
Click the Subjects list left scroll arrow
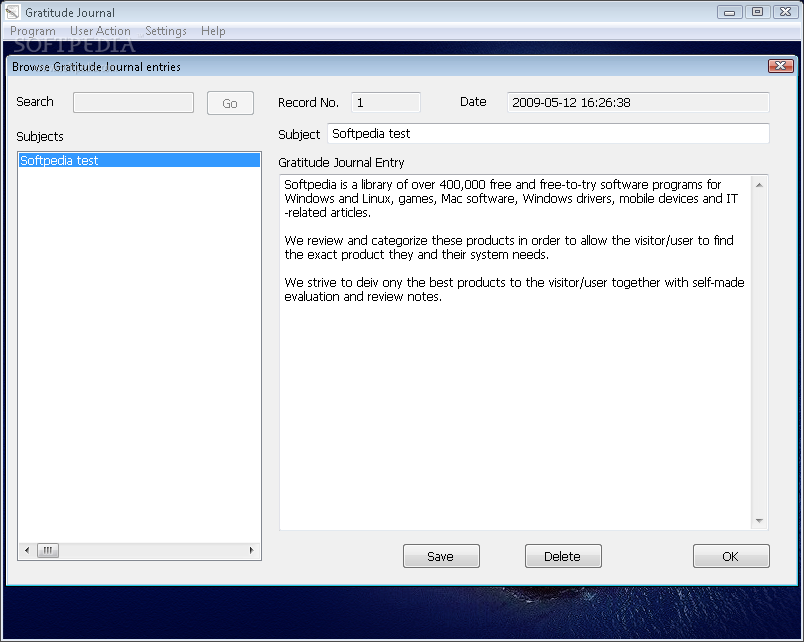(27, 550)
